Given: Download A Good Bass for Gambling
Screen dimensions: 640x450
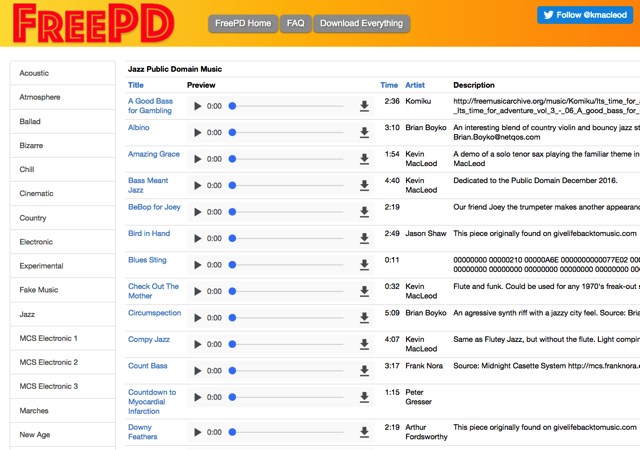Looking at the screenshot, I should [x=364, y=106].
